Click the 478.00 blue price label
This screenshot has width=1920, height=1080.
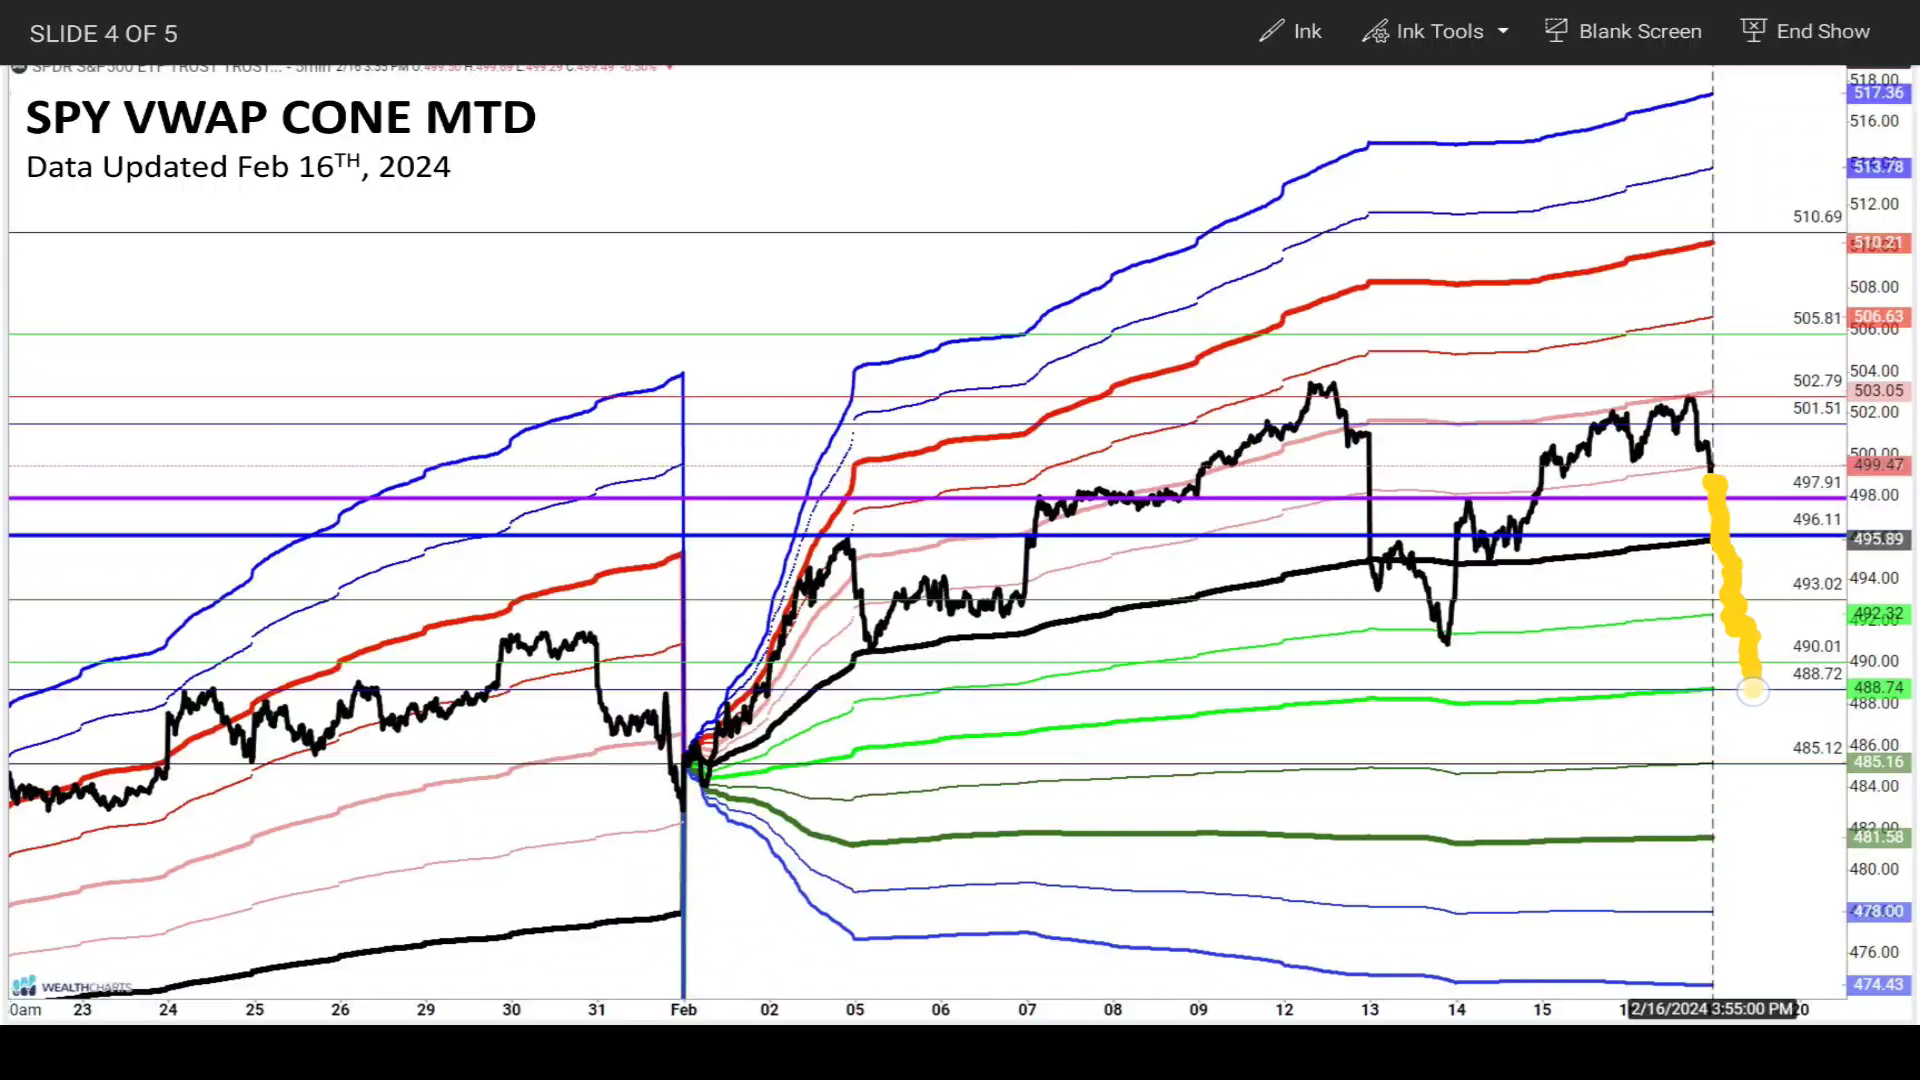1878,911
